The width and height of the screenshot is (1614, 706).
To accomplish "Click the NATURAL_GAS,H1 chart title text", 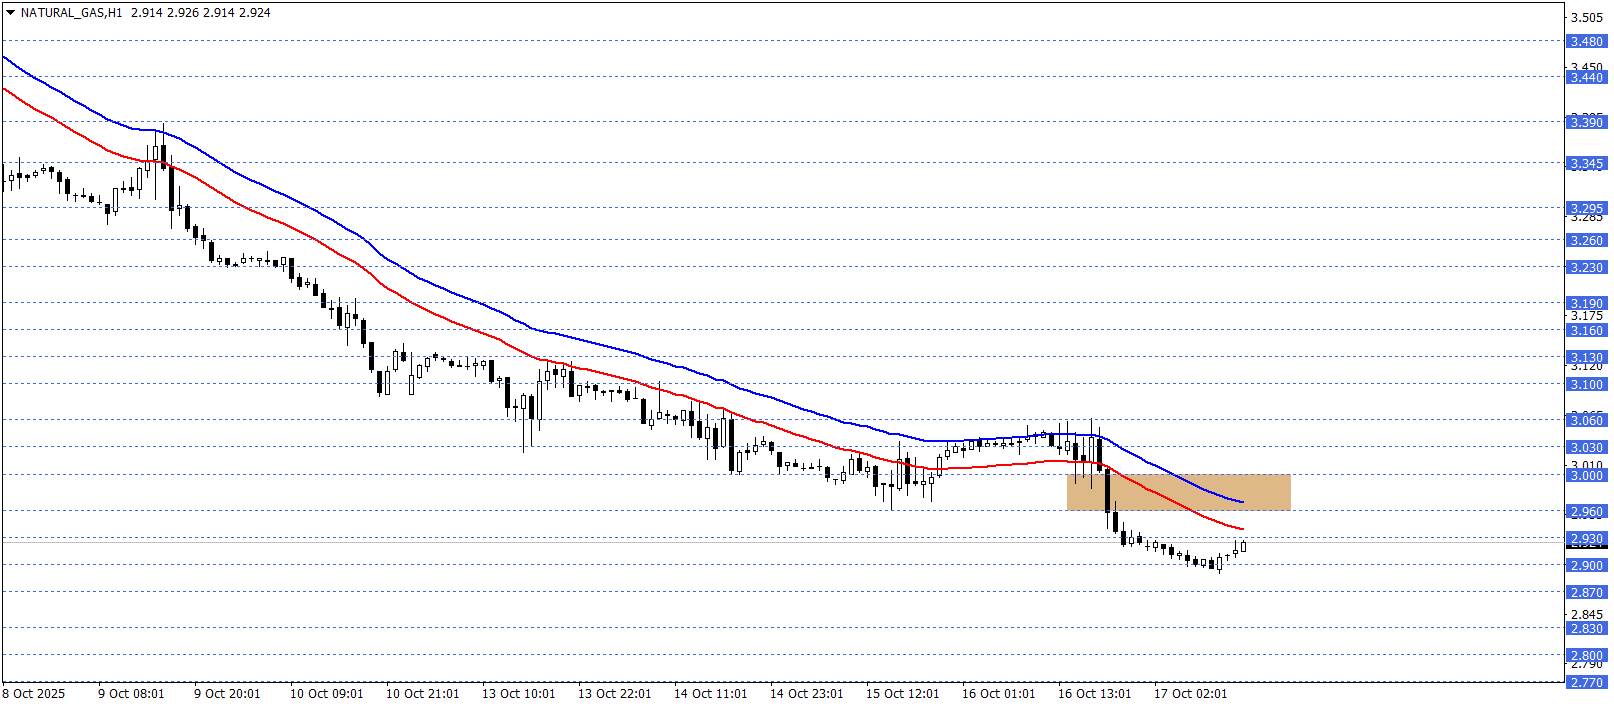I will [x=71, y=13].
